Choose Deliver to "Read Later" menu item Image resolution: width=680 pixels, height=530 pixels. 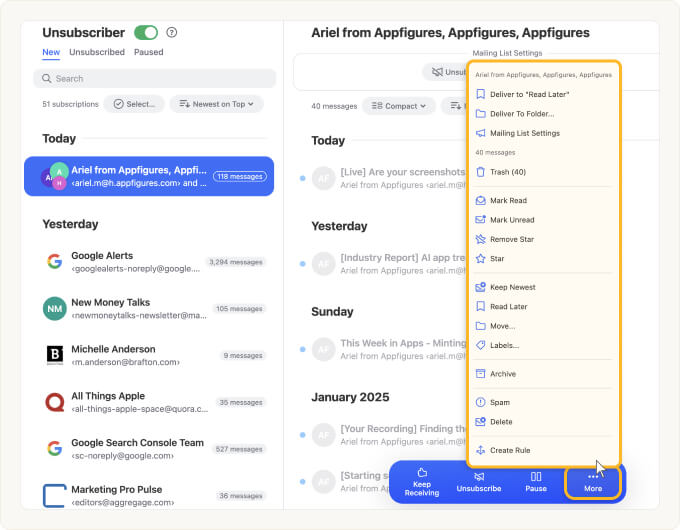(x=543, y=94)
